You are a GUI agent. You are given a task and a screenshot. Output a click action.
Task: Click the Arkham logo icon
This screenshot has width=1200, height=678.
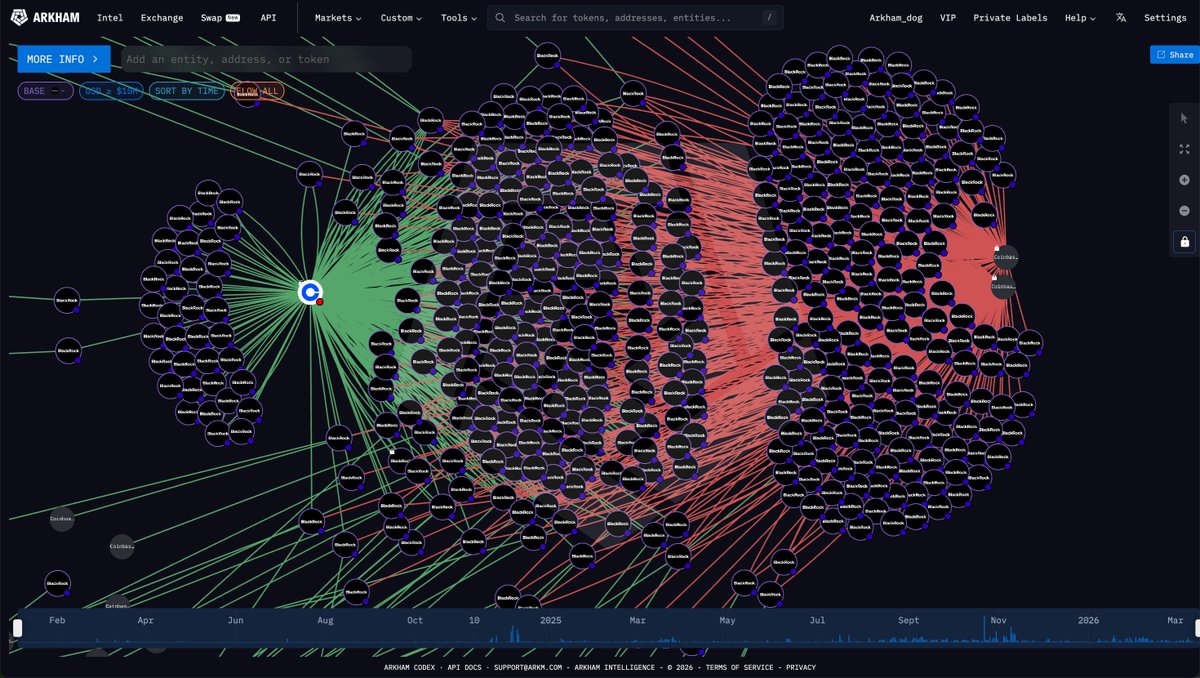pos(19,17)
